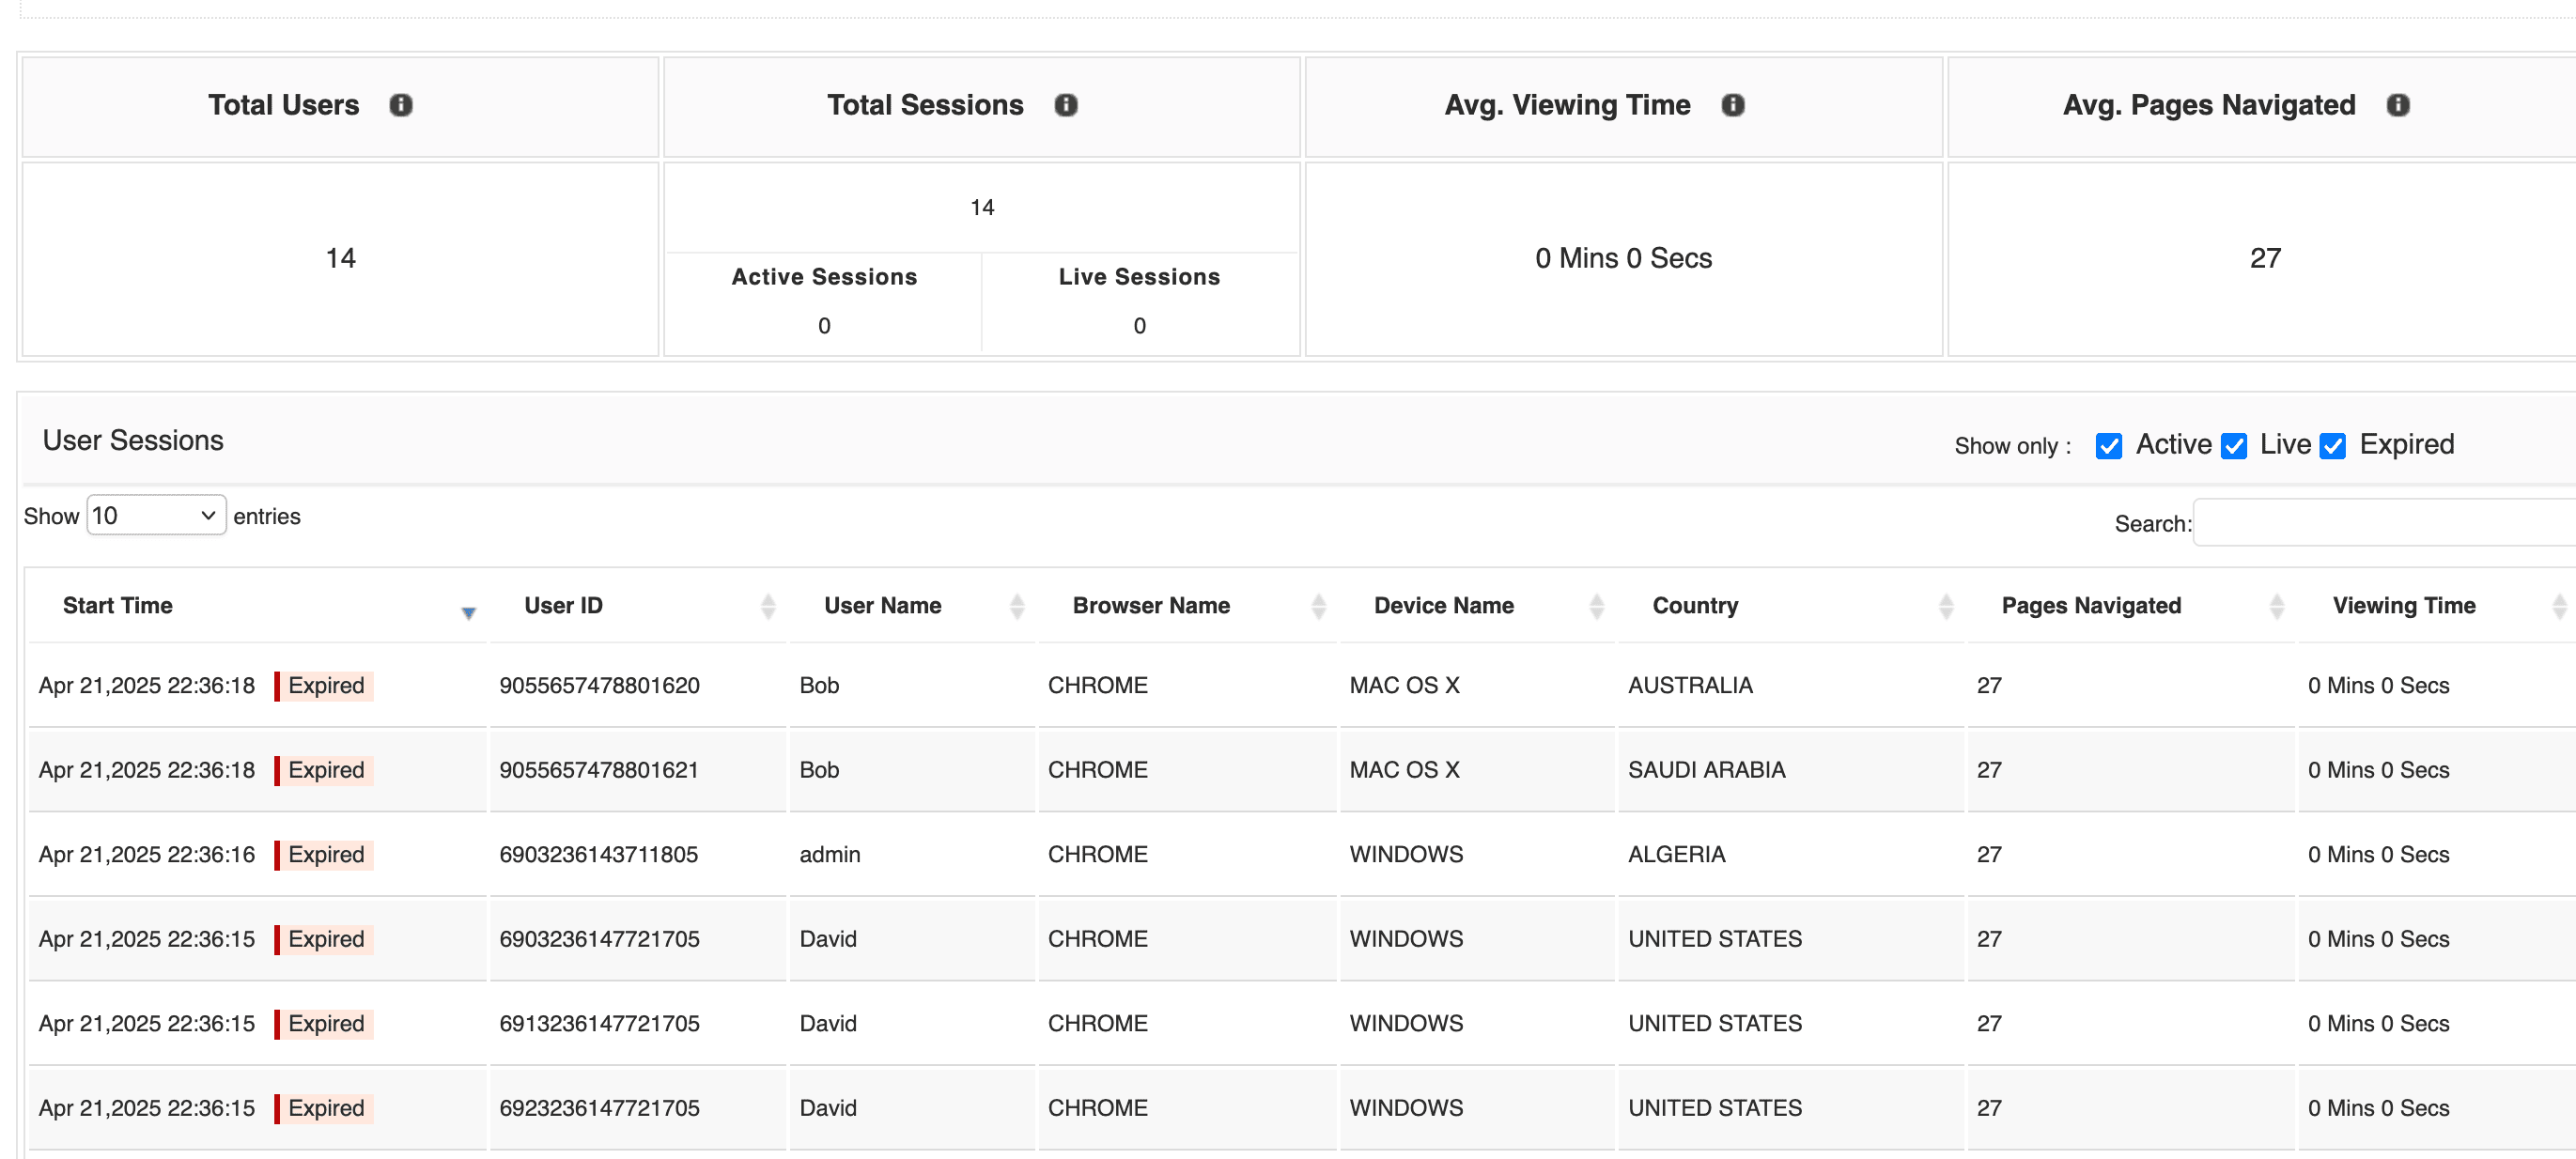Open the Show entries count dropdown
The height and width of the screenshot is (1159, 2576).
click(156, 515)
